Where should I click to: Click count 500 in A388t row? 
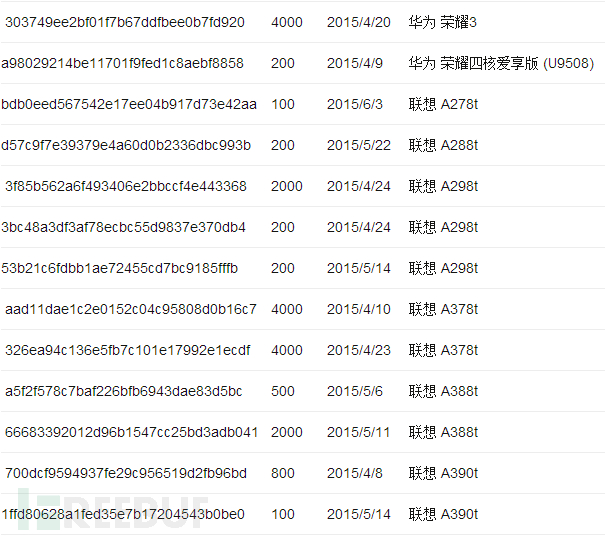click(x=283, y=391)
